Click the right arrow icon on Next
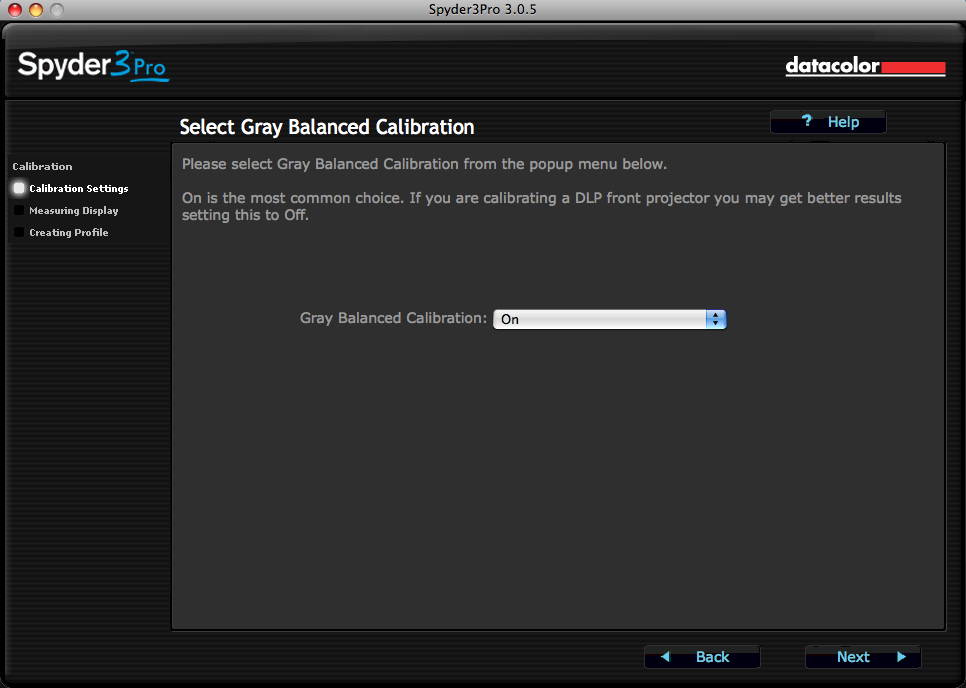The width and height of the screenshot is (966, 688). tap(901, 657)
